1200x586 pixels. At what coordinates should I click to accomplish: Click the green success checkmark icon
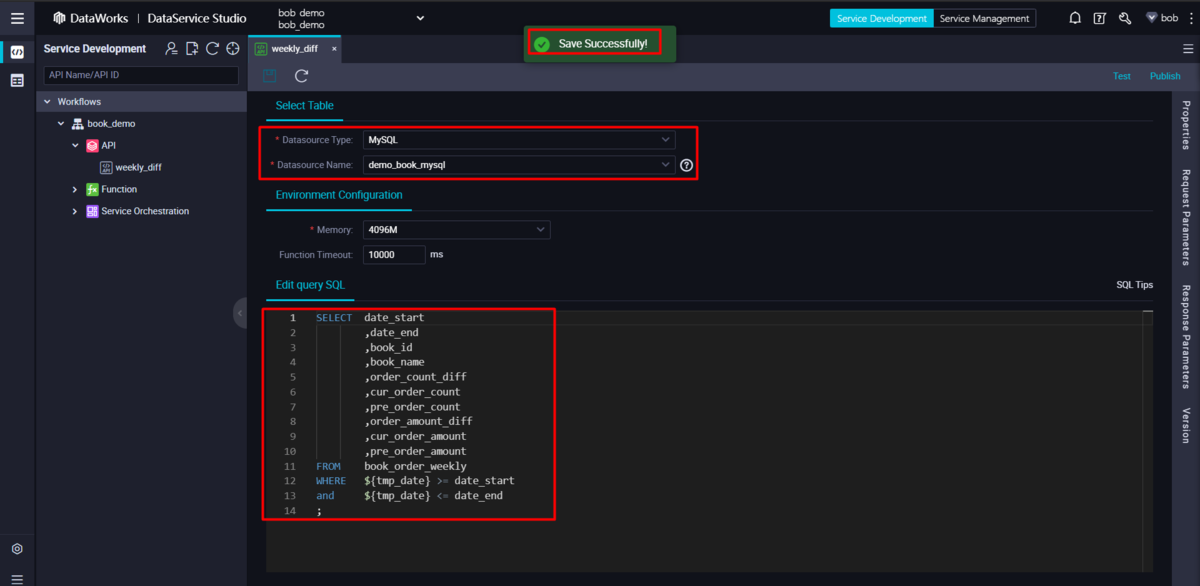pos(541,44)
